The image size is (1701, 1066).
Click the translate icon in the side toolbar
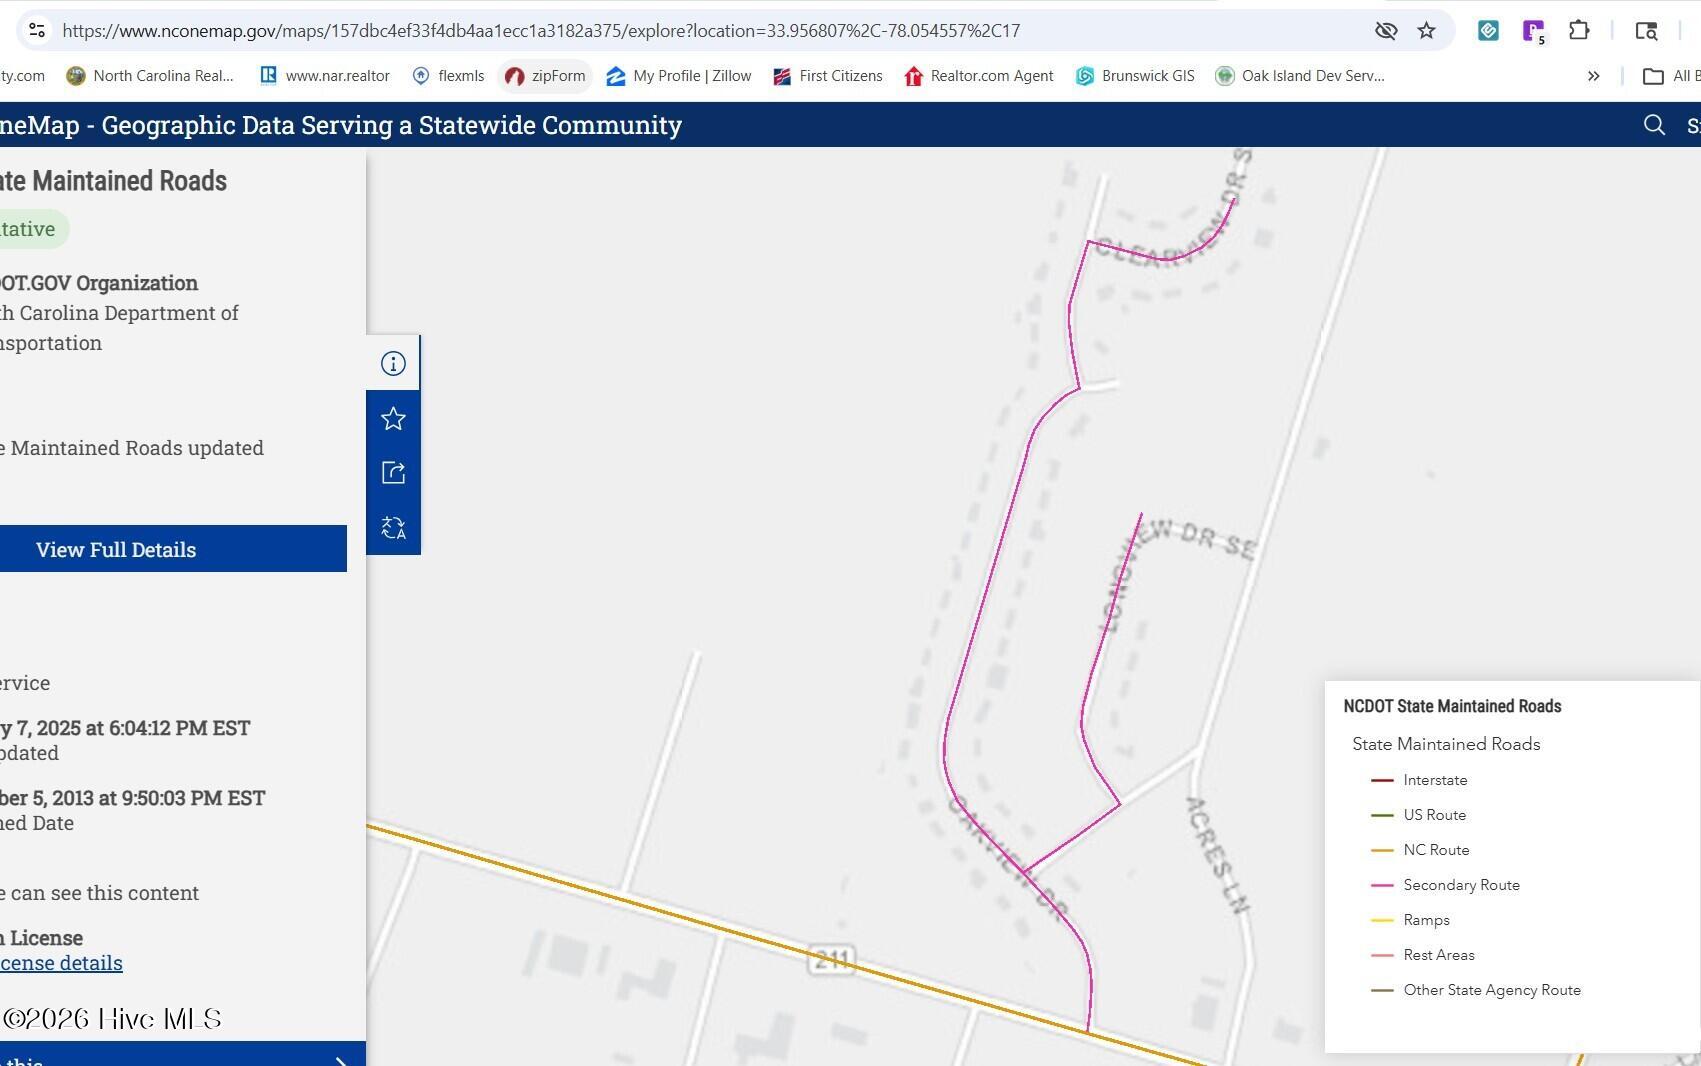coord(393,528)
